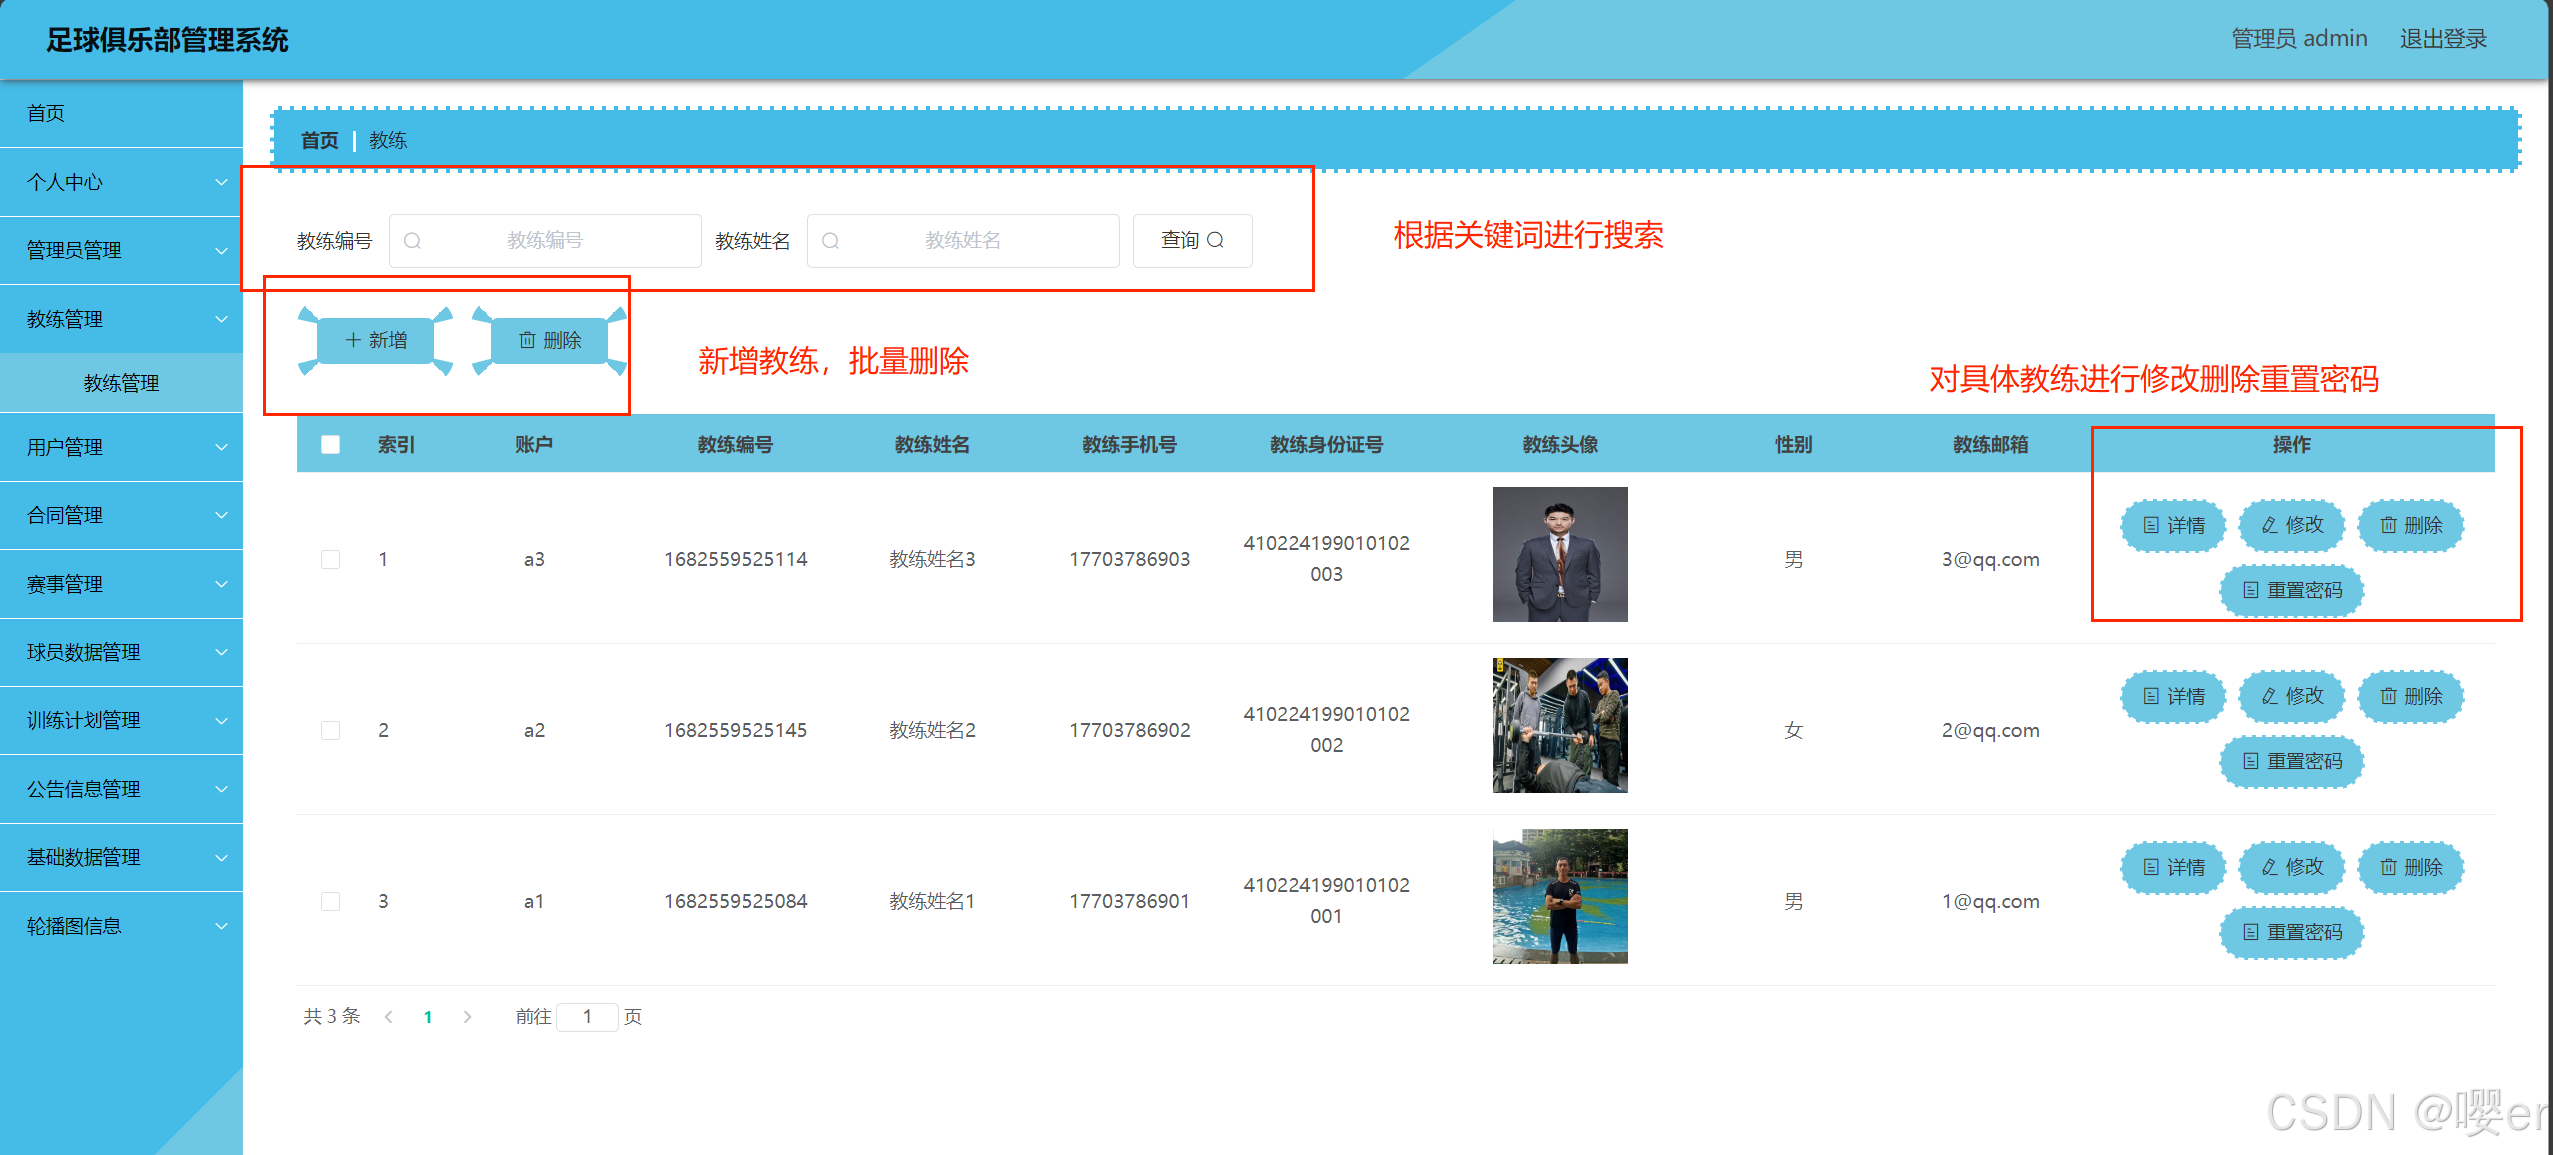Check the checkbox for row a1
This screenshot has width=2553, height=1155.
[330, 901]
